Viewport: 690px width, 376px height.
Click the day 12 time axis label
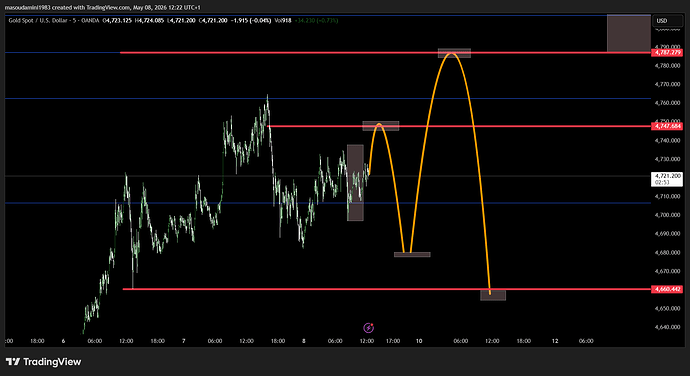point(555,341)
